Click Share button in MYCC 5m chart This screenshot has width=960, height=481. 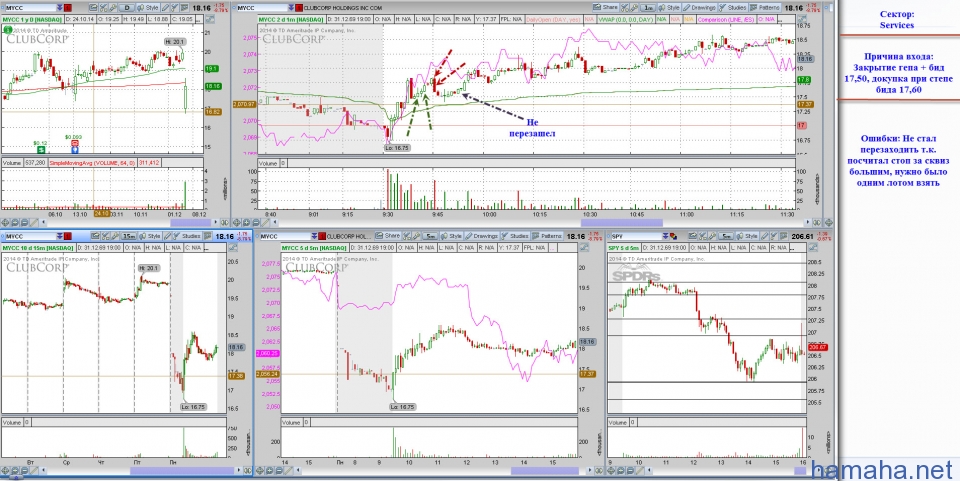388,237
